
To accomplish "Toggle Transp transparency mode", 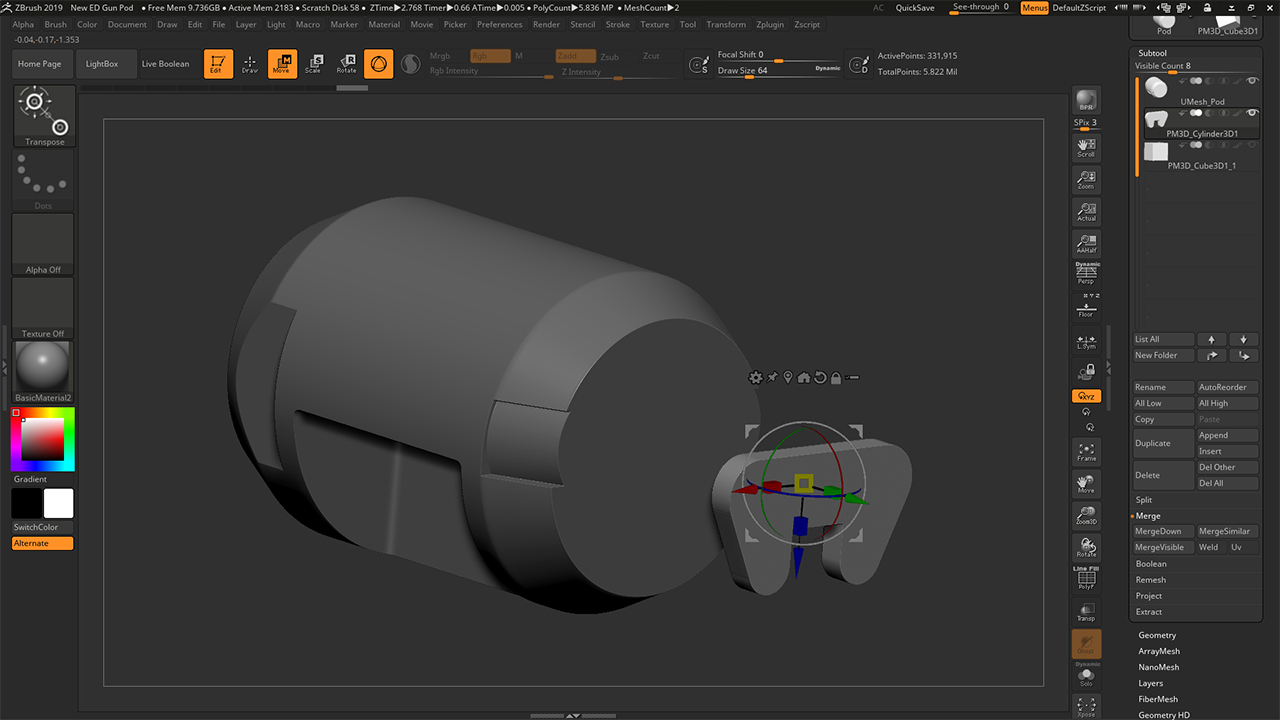I will pyautogui.click(x=1086, y=612).
